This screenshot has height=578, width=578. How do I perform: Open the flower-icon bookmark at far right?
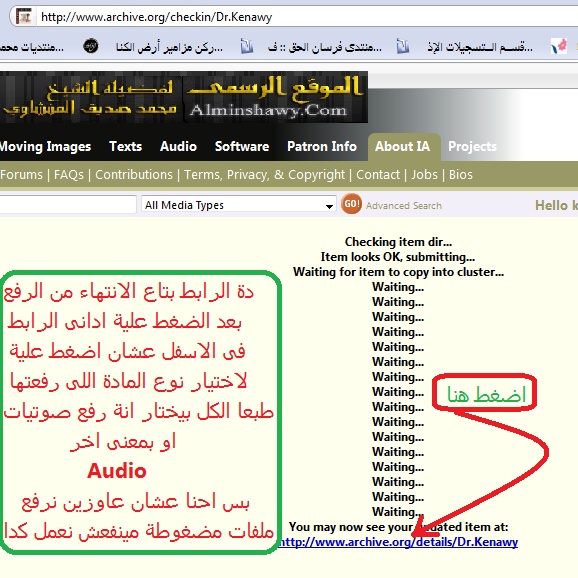click(559, 47)
